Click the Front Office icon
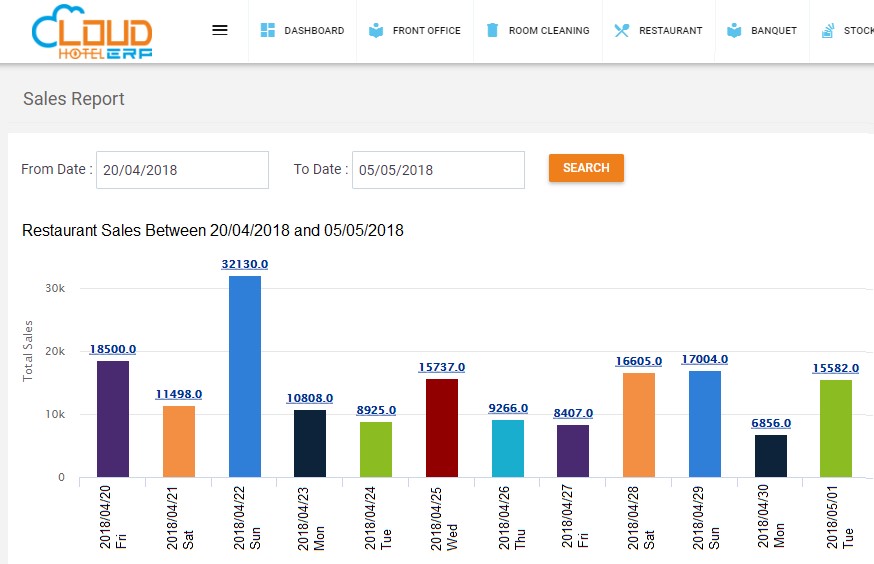The width and height of the screenshot is (874, 564). (376, 30)
